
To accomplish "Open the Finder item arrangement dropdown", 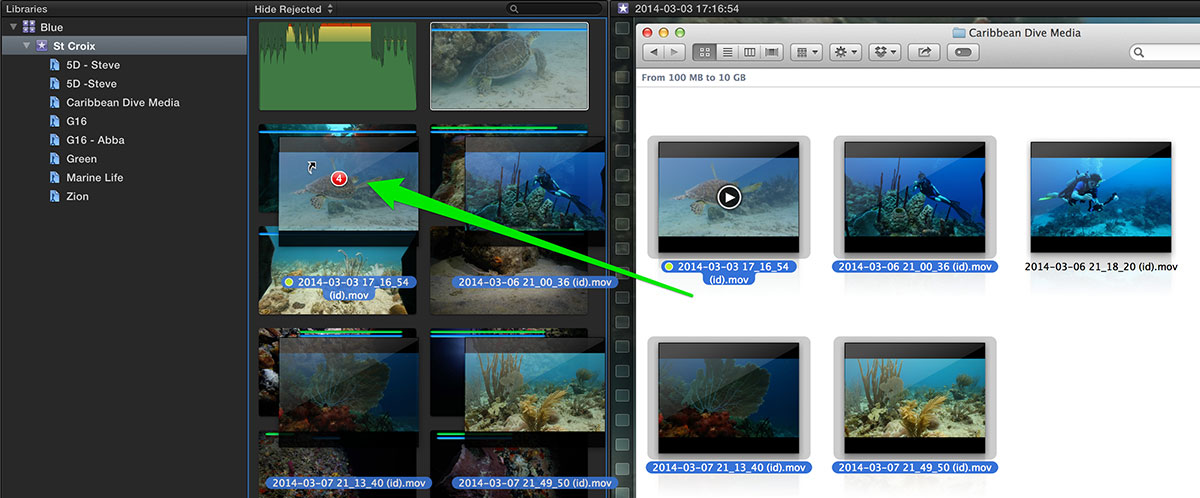I will 805,52.
